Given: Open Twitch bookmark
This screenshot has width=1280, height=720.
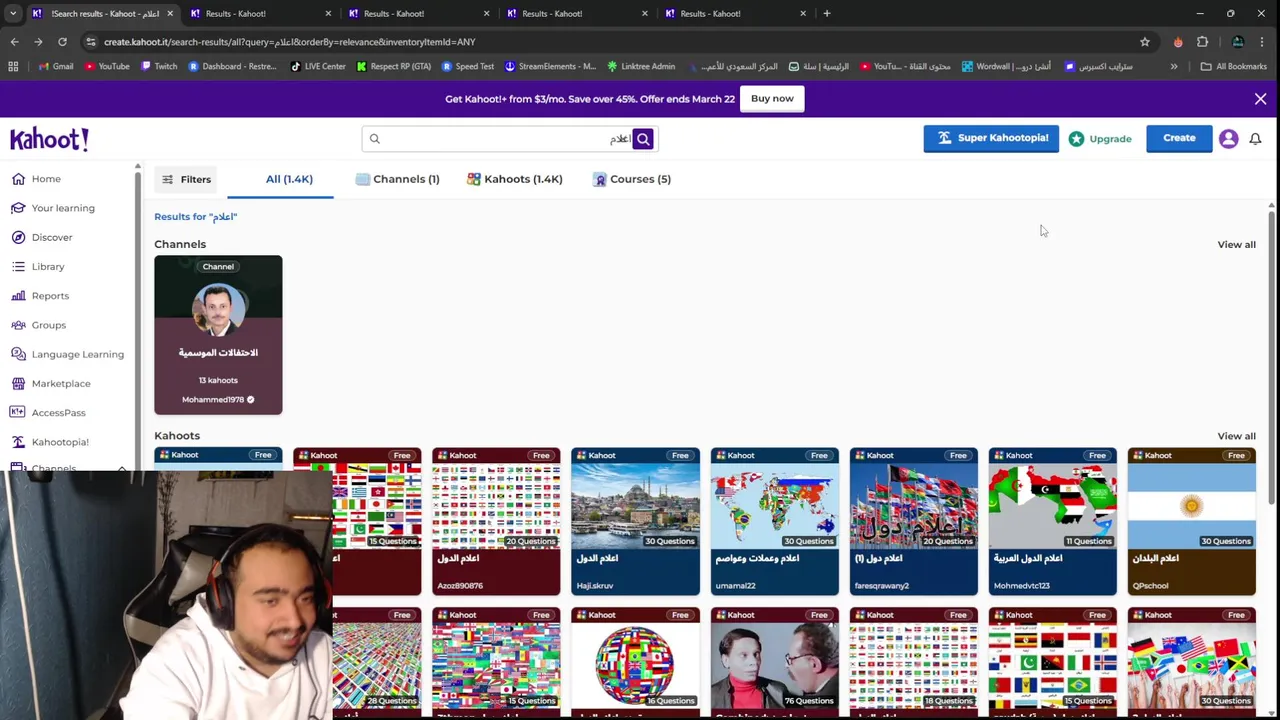Looking at the screenshot, I should (x=159, y=66).
